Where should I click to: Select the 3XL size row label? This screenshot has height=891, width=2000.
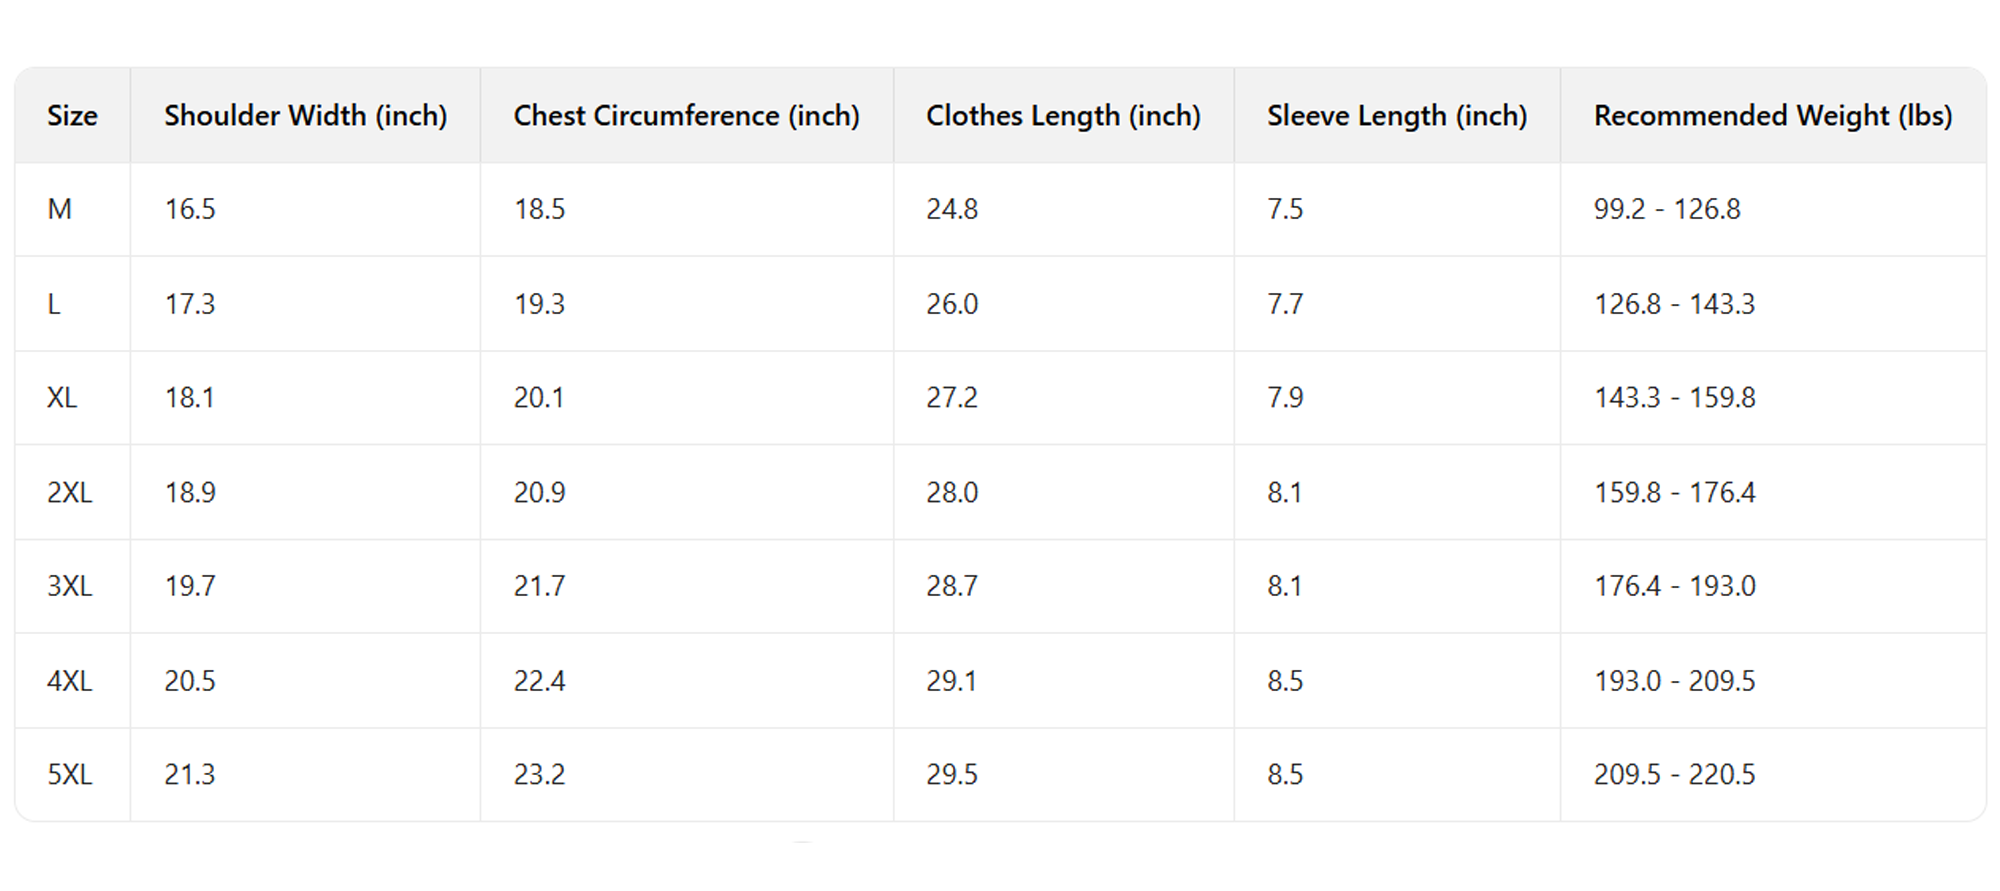tap(69, 586)
